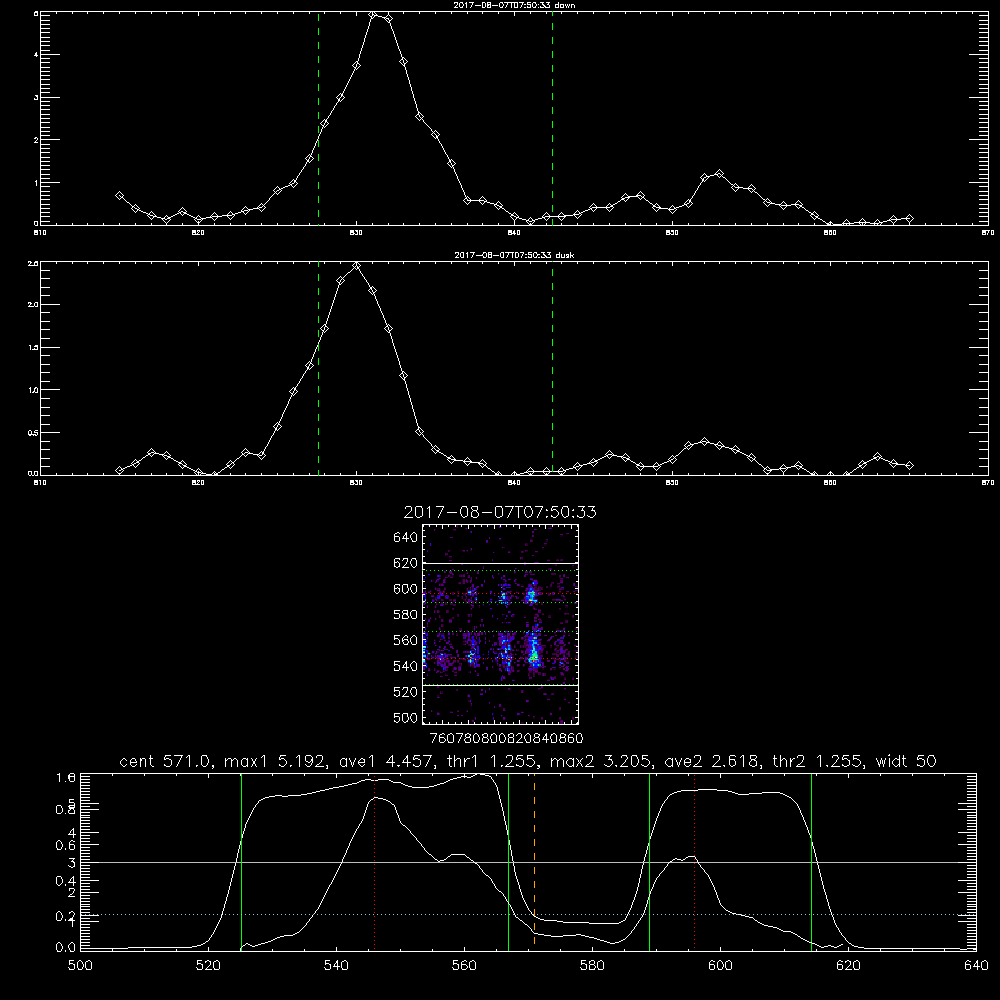Viewport: 1000px width, 1000px height.
Task: Select the peak diamond marker in dusk plot
Action: (357, 266)
